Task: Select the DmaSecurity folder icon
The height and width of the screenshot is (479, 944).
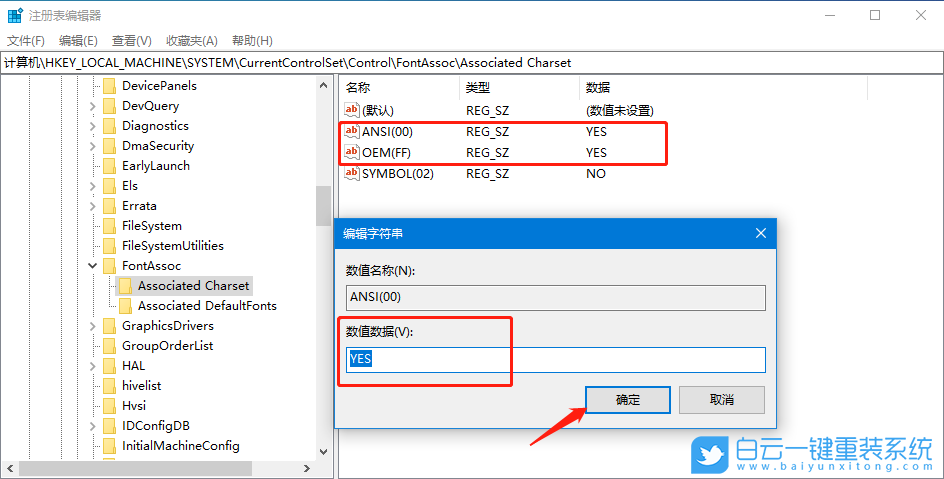Action: (x=109, y=146)
